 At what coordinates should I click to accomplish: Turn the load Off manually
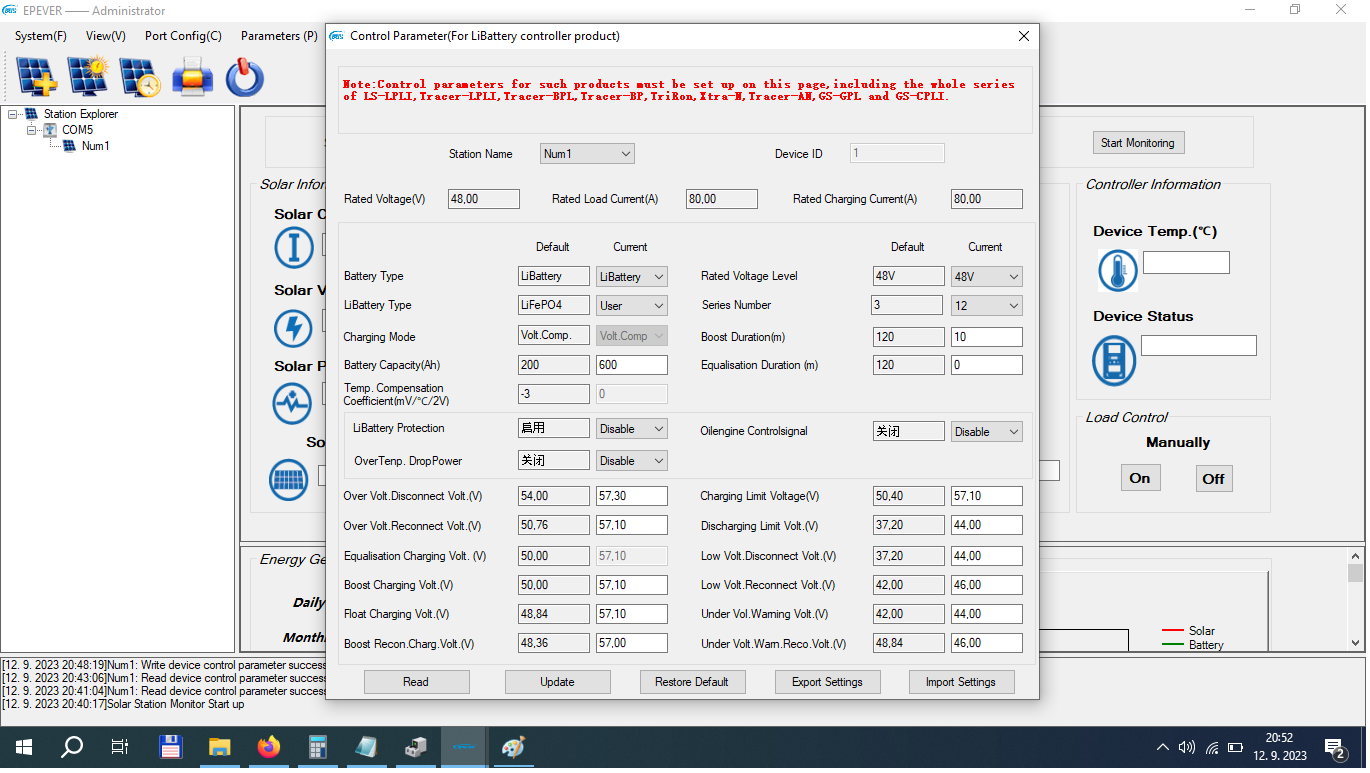[x=1213, y=479]
